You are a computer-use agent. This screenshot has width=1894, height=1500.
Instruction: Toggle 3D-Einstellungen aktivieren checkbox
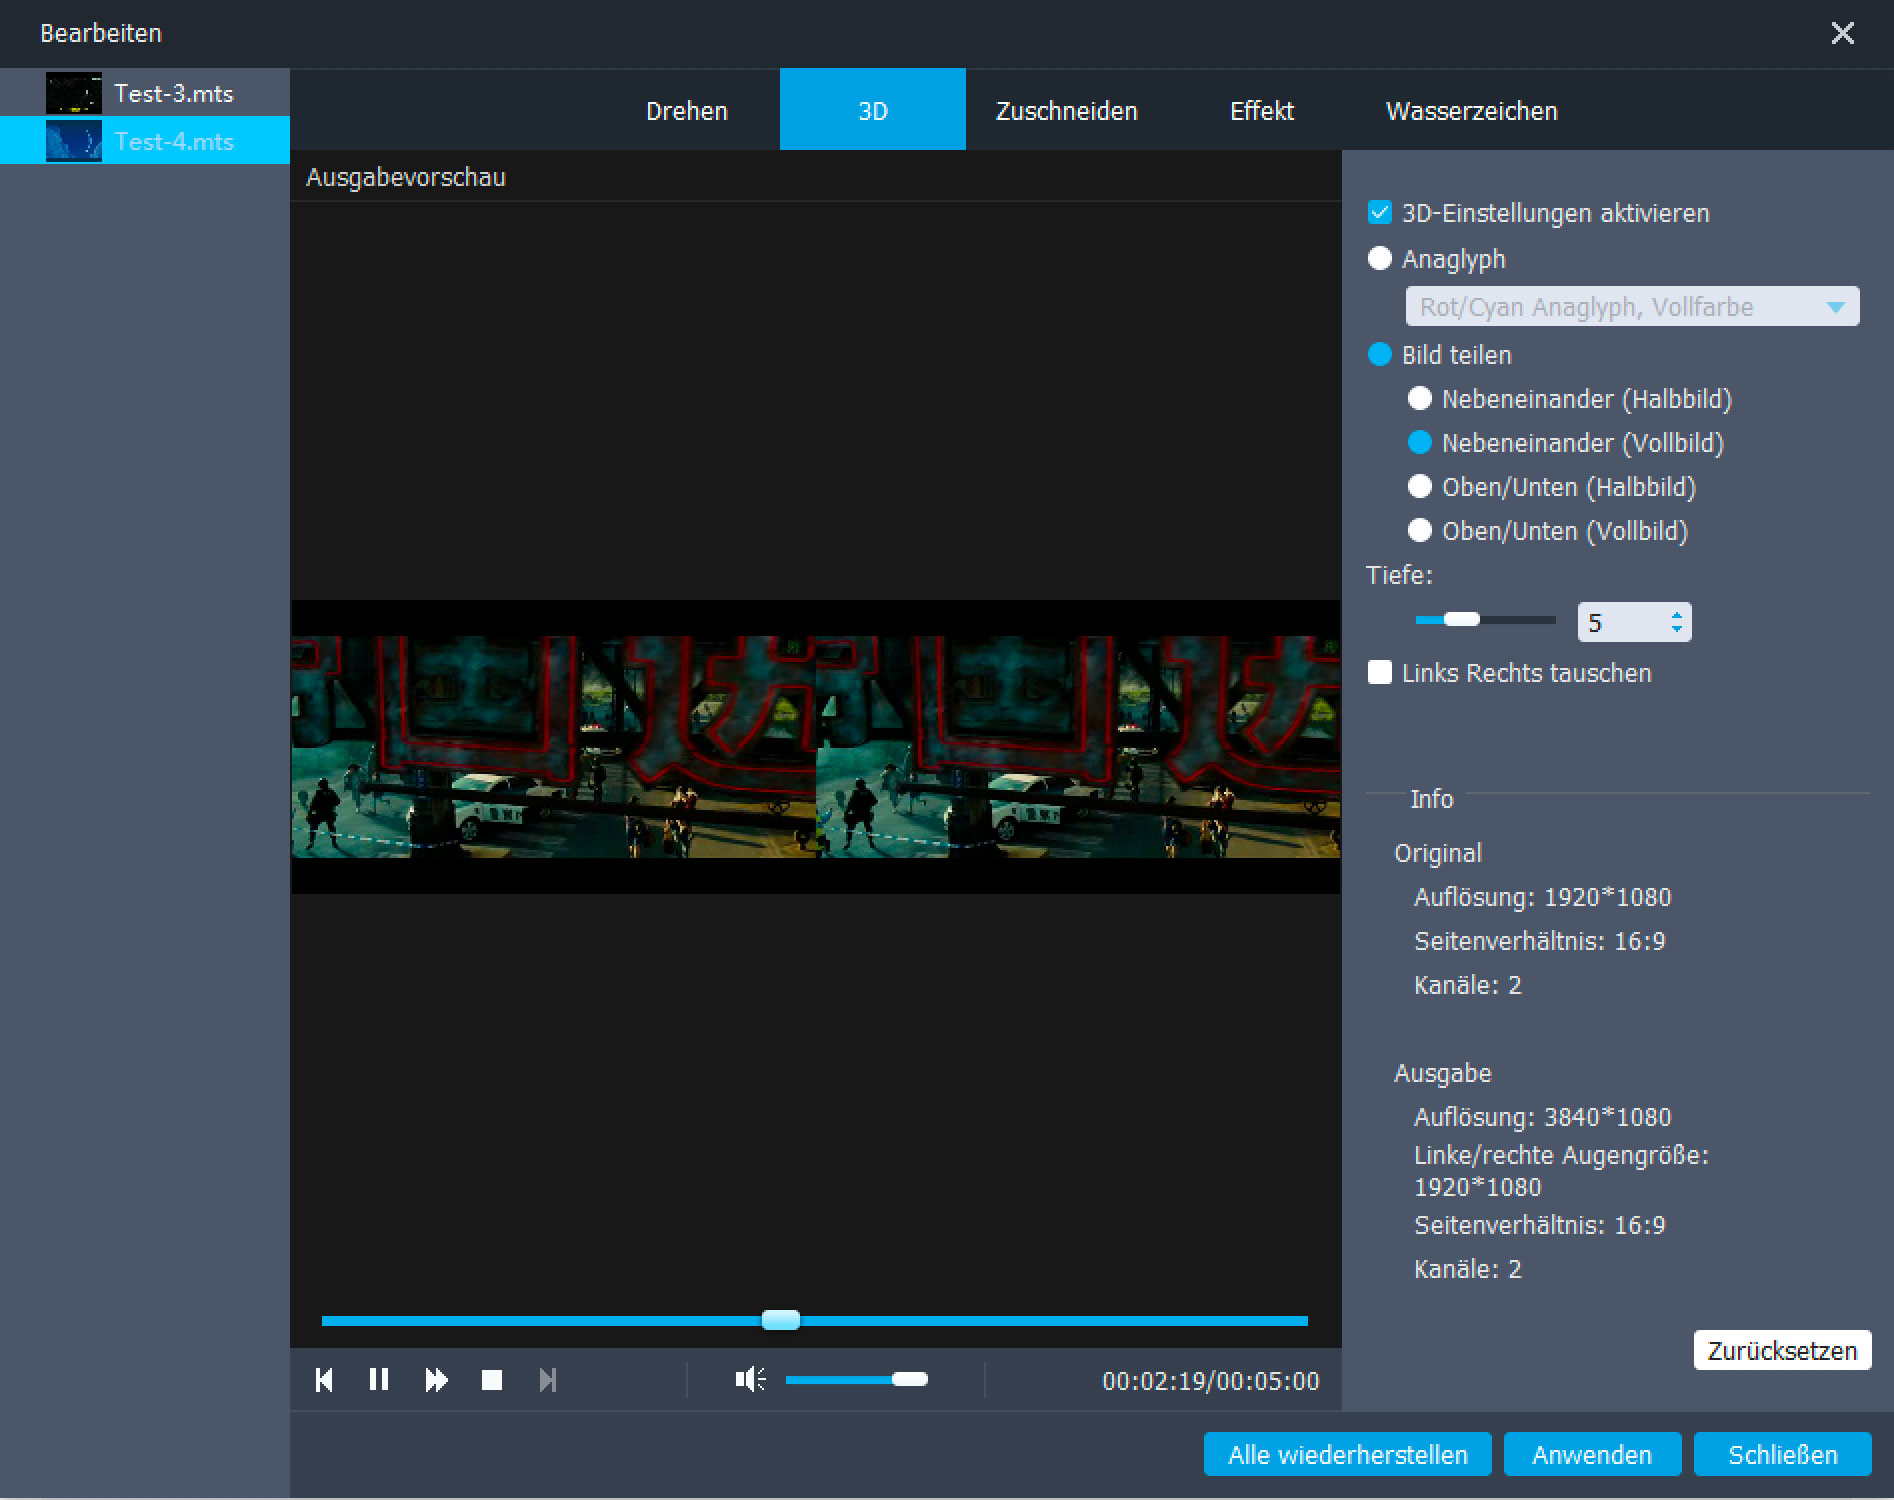(1380, 213)
